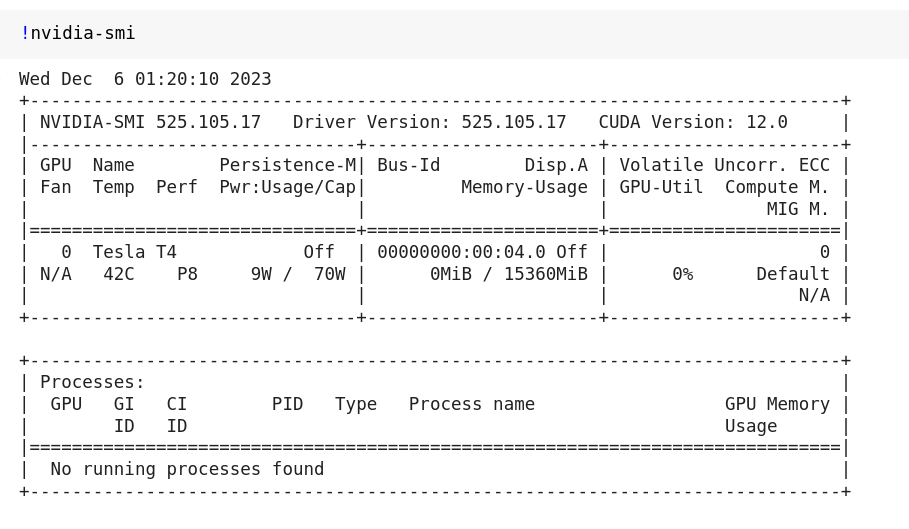Click the 'Volatile Uncorr. ECC' header
909x529 pixels.
coord(725,165)
